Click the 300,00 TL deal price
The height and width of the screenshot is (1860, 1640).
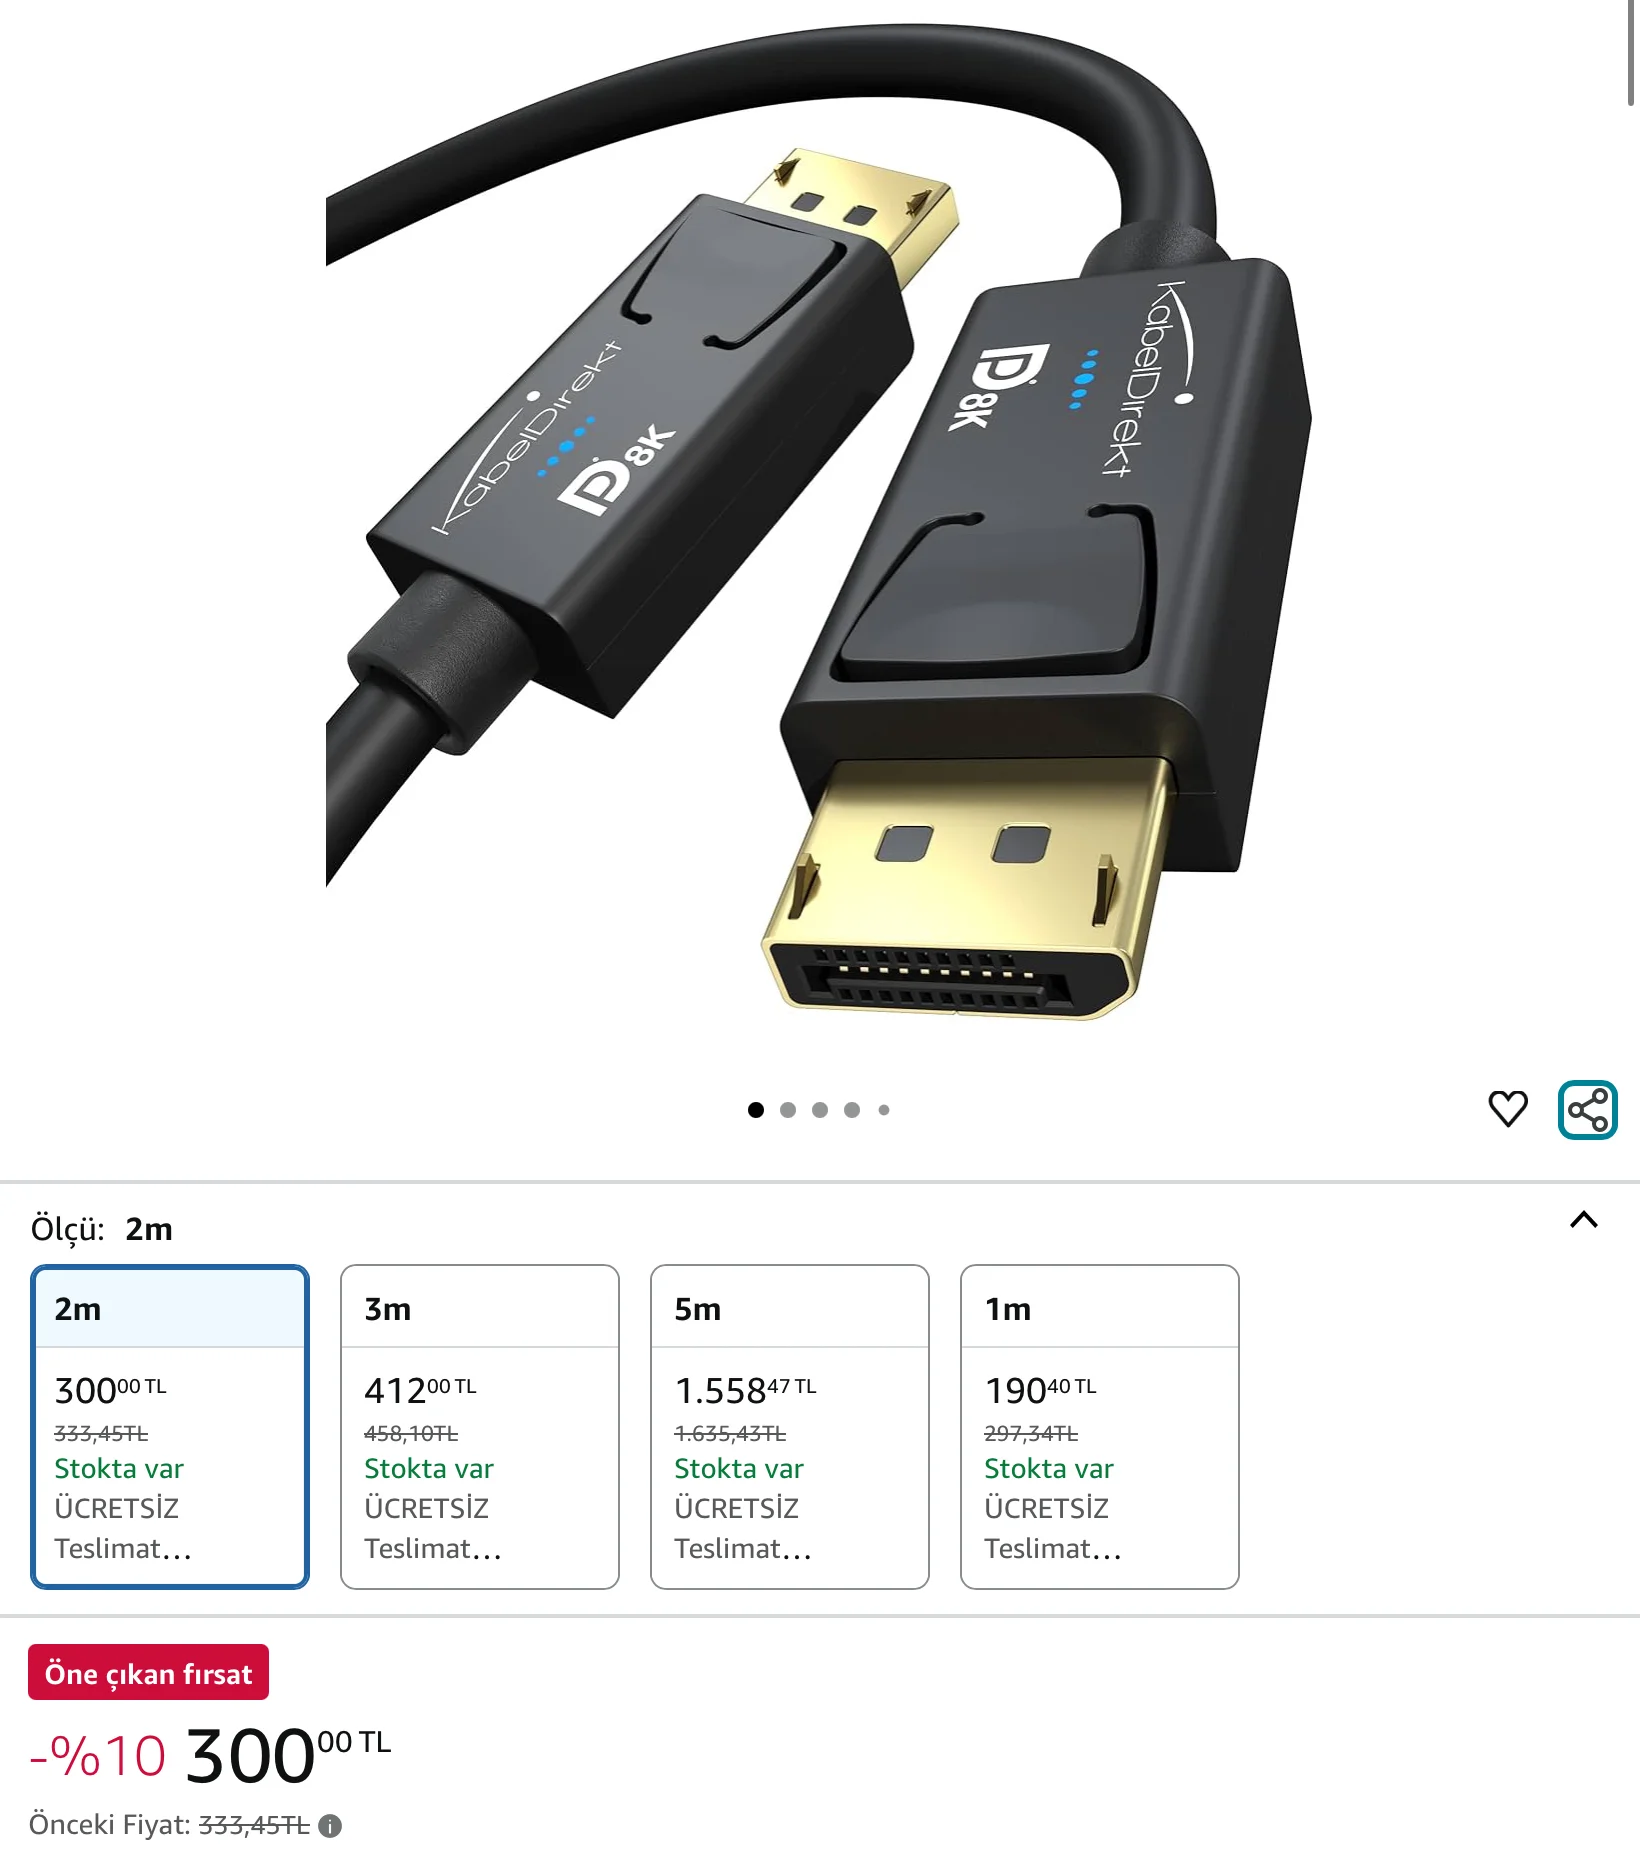tap(288, 1756)
